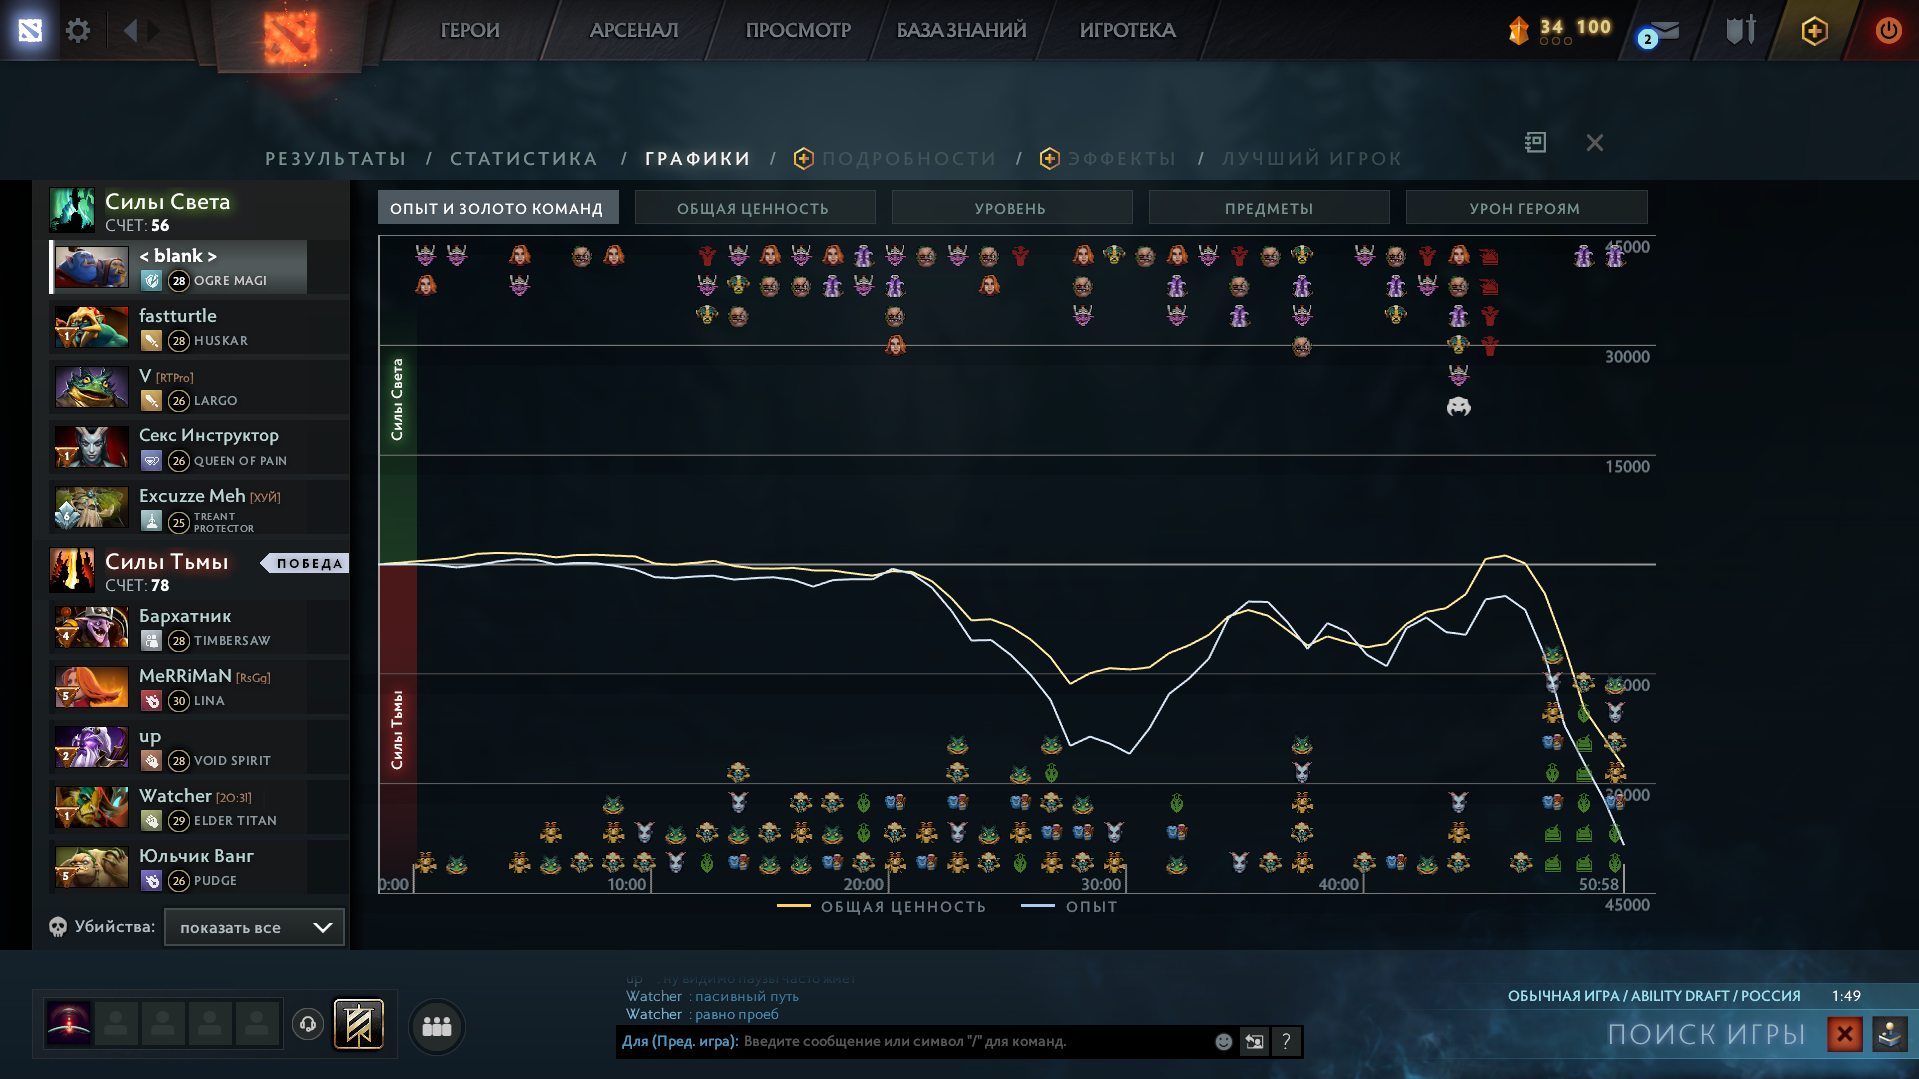Select the Ogre Magi hero portrait
The height and width of the screenshot is (1079, 1919).
click(92, 267)
